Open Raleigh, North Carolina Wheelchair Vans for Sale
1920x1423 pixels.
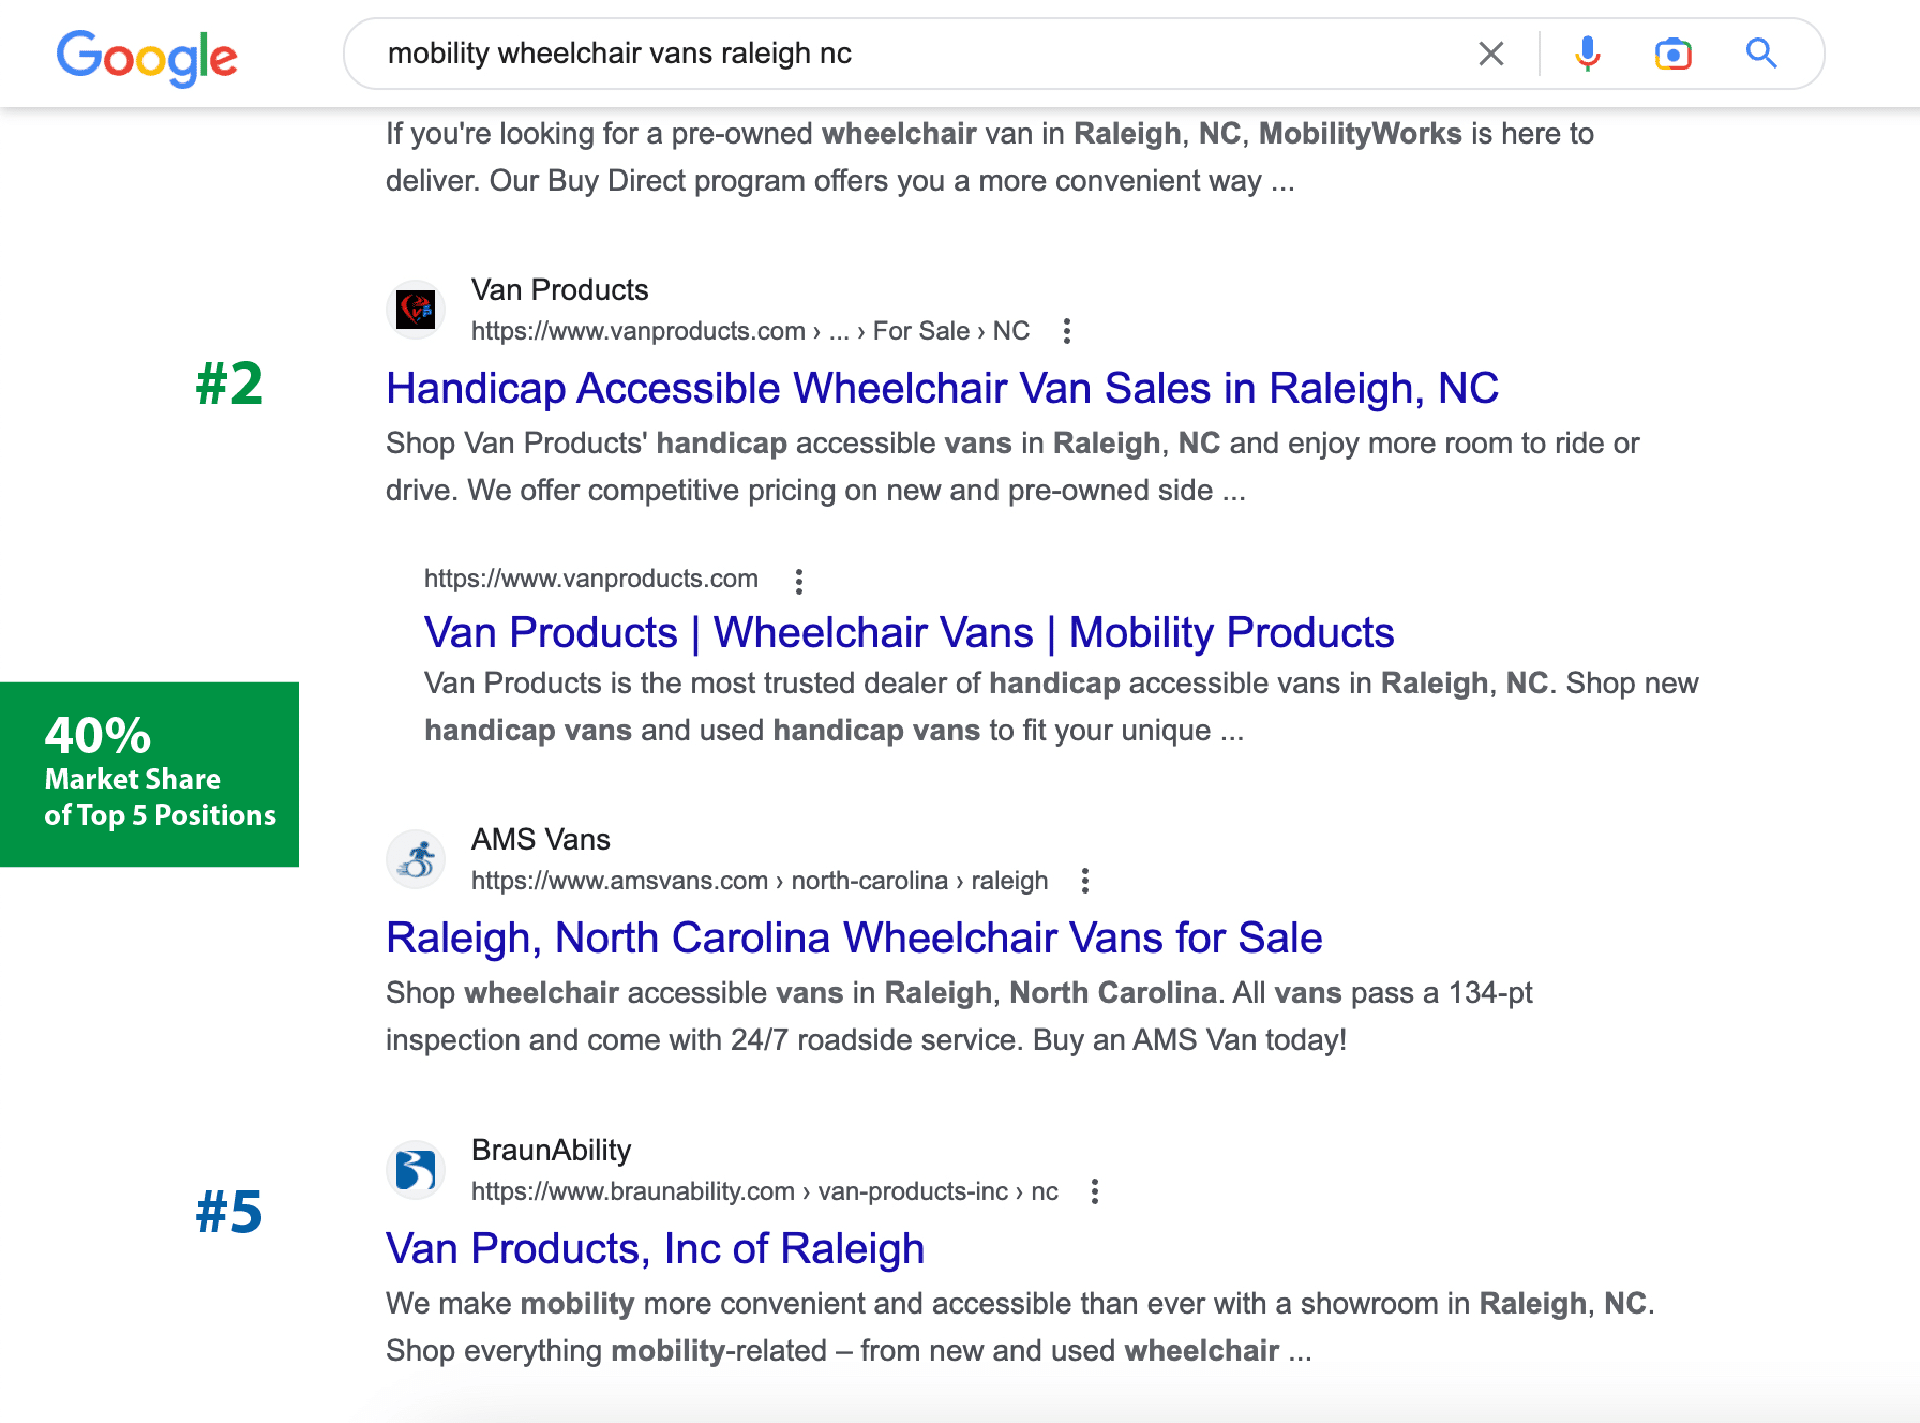(854, 938)
